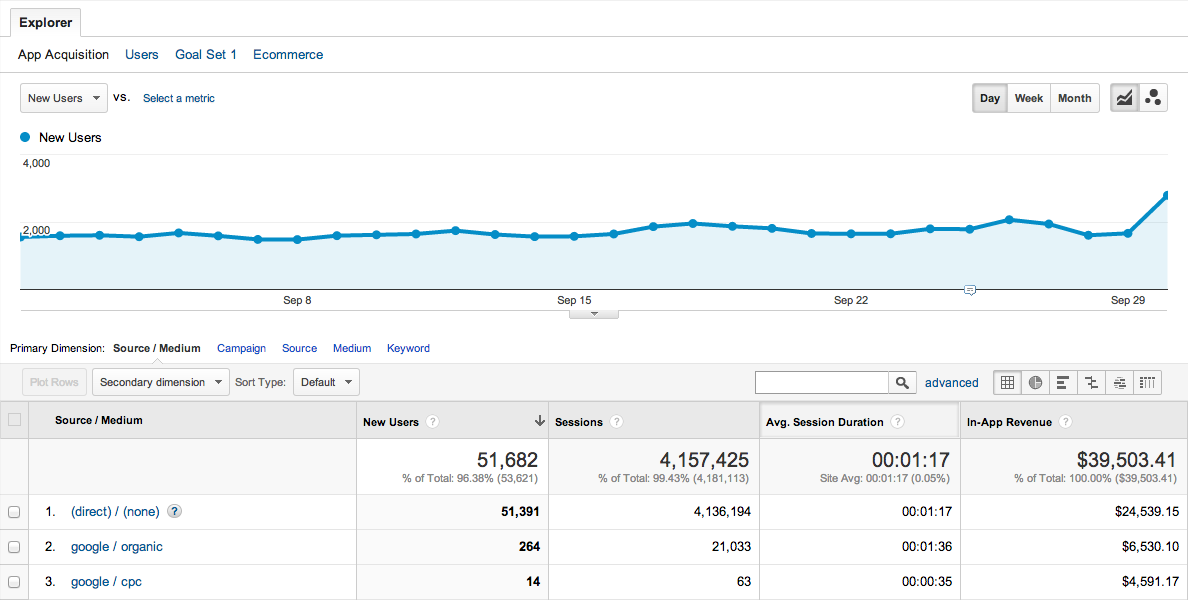Switch to the motion chart view

coord(1153,98)
